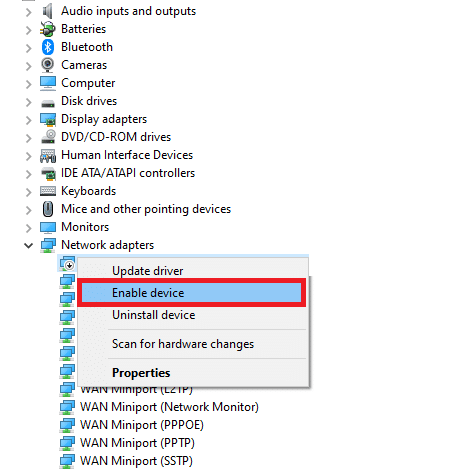458x472 pixels.
Task: Select the disabled network adapter icon
Action: [x=67, y=263]
